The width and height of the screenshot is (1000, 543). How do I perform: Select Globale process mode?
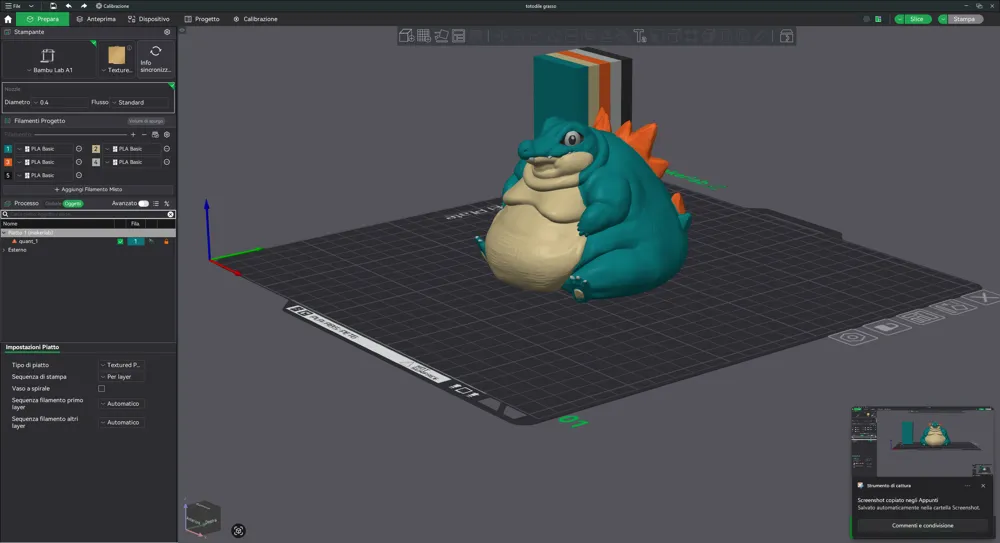[53, 204]
